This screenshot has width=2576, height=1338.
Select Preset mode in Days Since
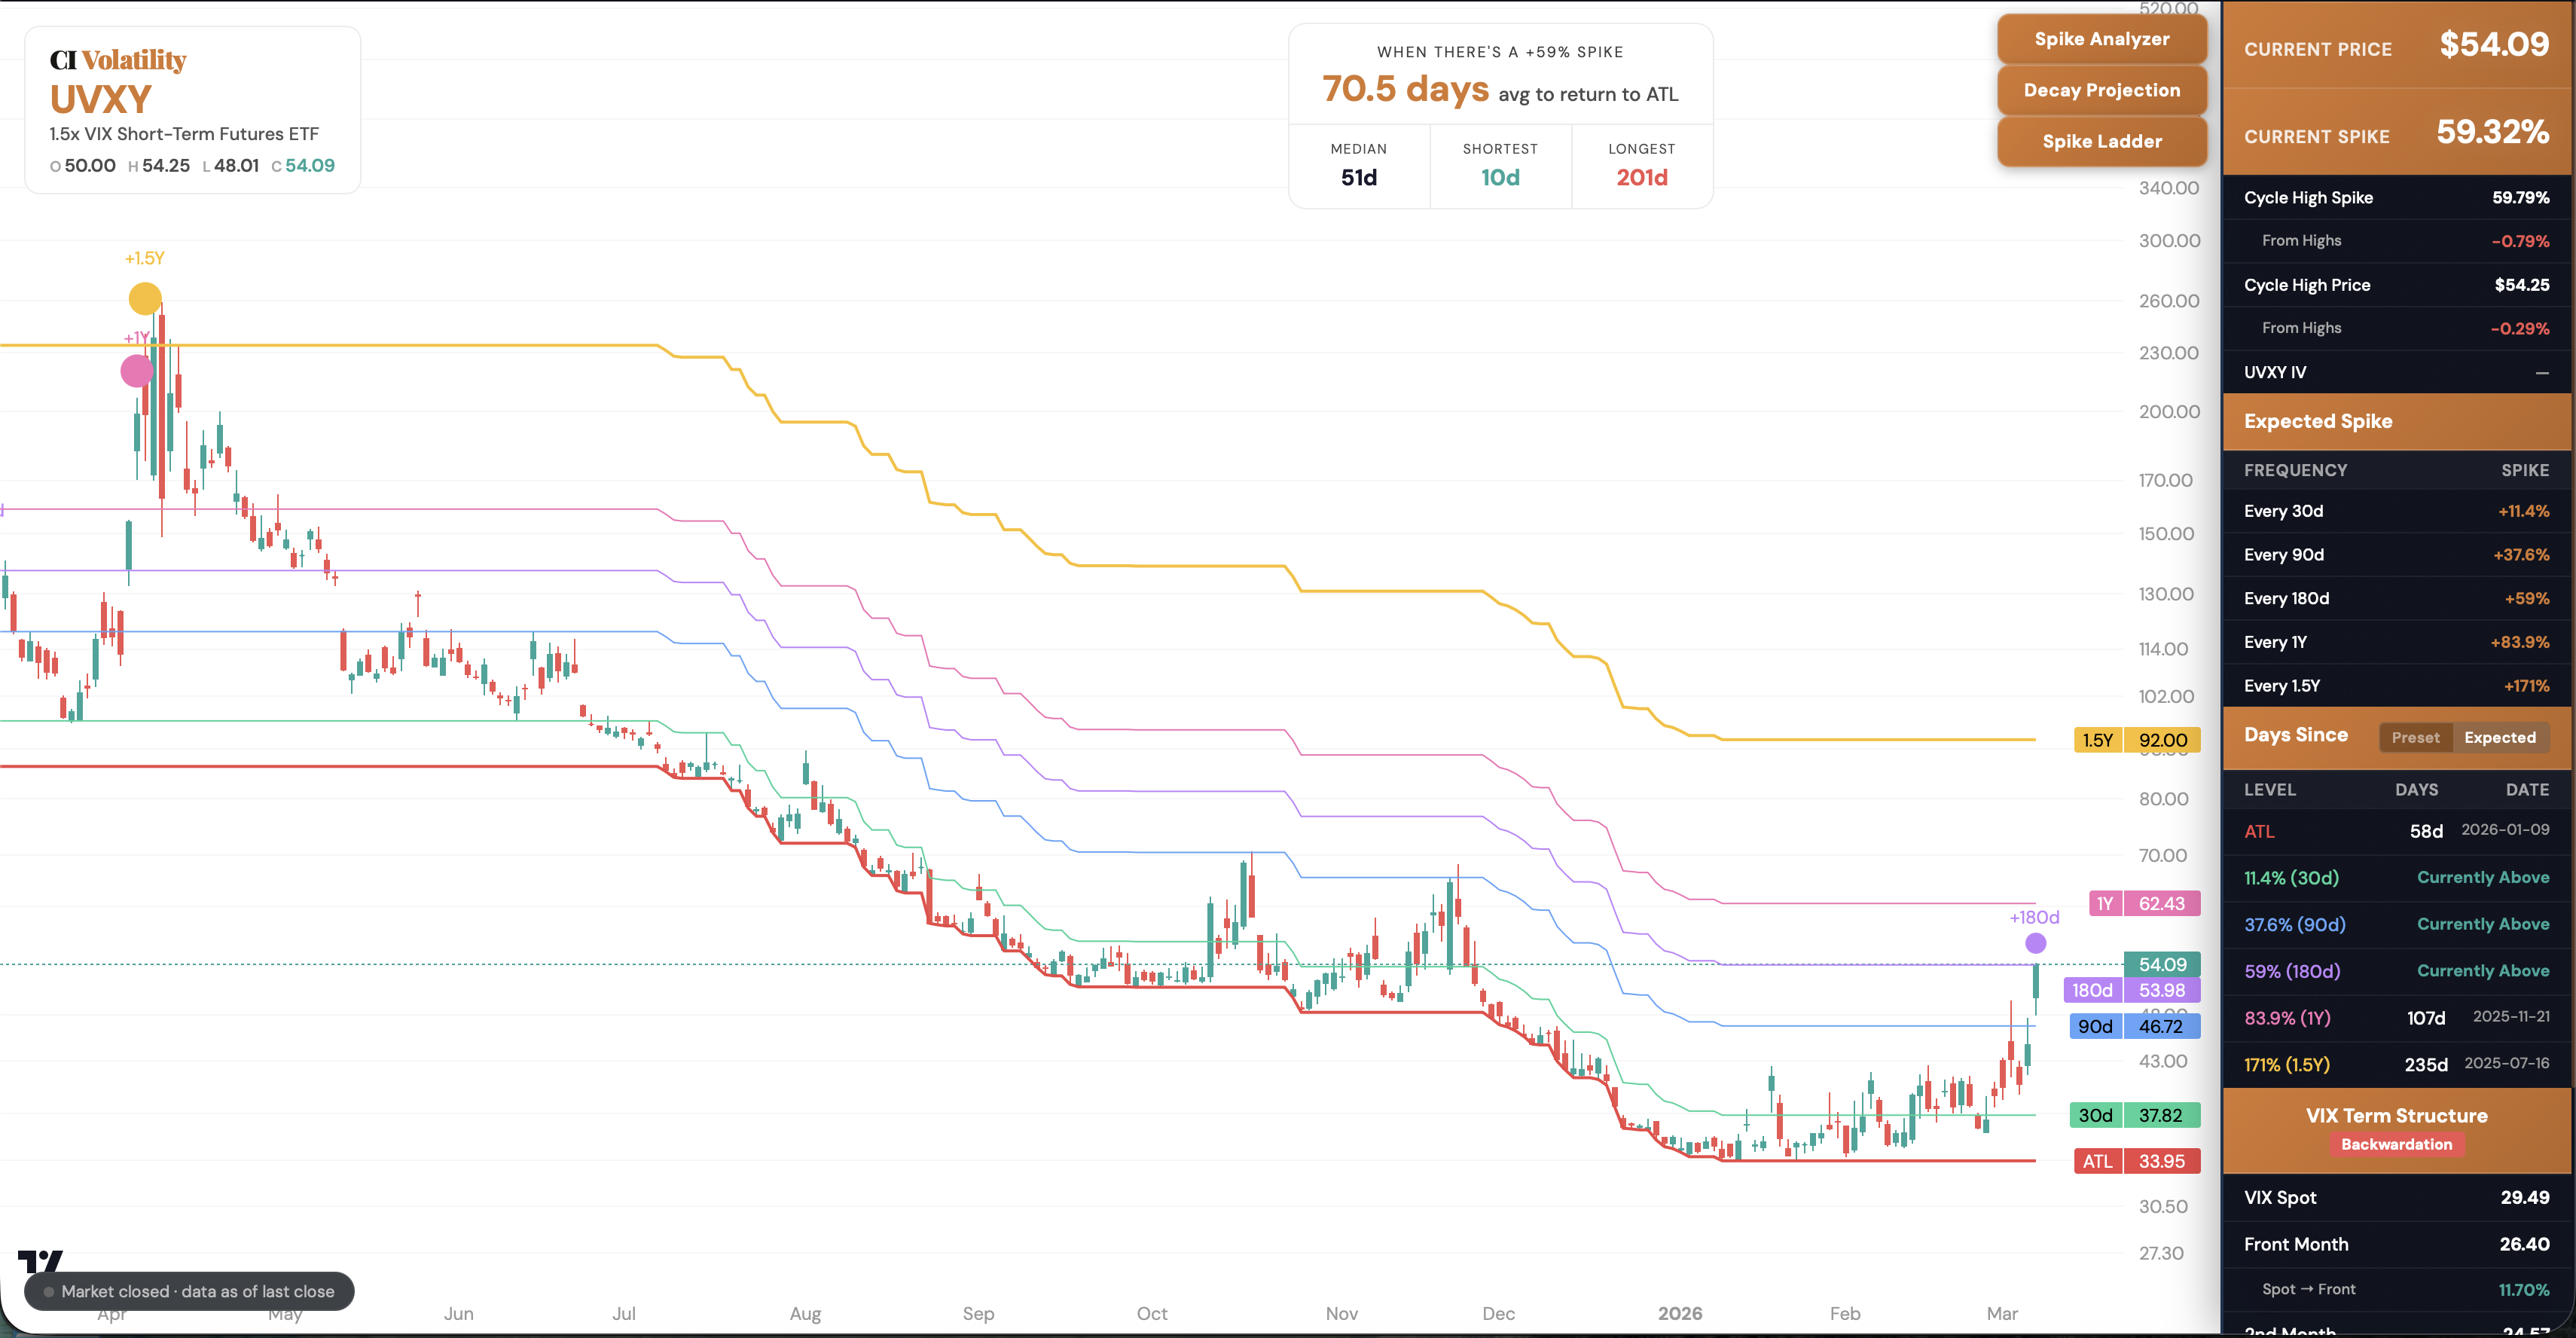[x=2416, y=737]
